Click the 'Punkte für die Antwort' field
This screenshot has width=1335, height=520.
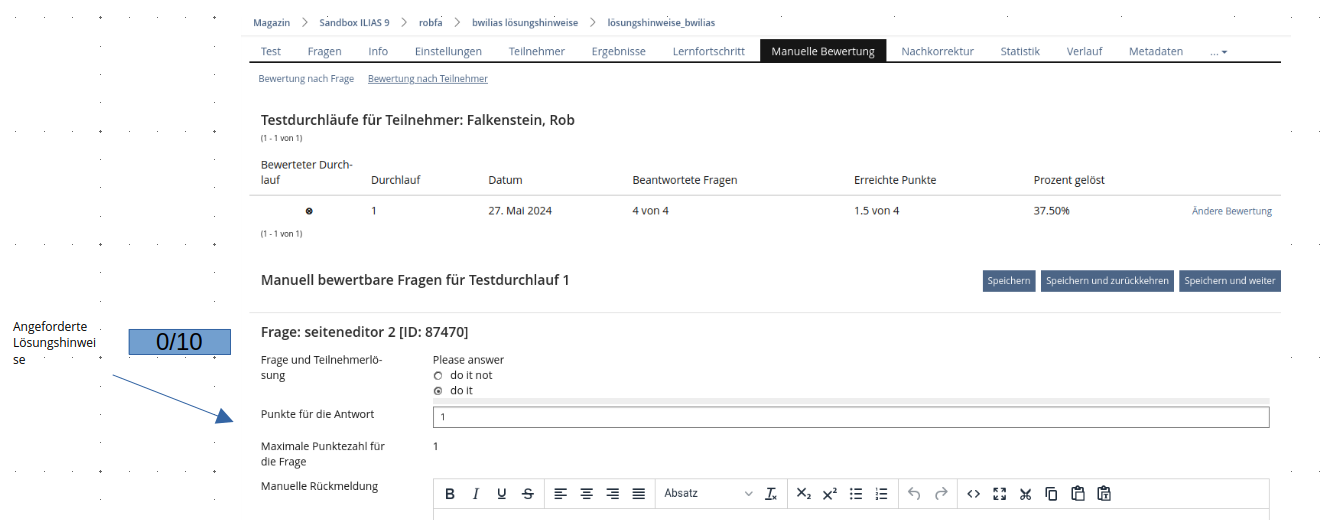point(850,417)
